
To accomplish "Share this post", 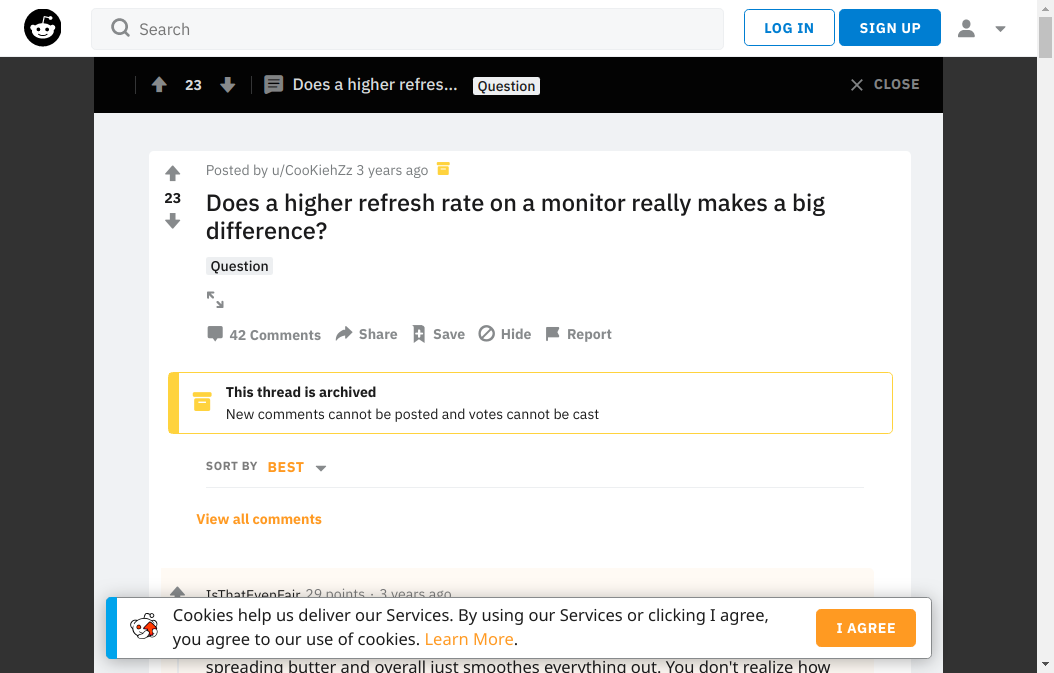I will tap(366, 334).
